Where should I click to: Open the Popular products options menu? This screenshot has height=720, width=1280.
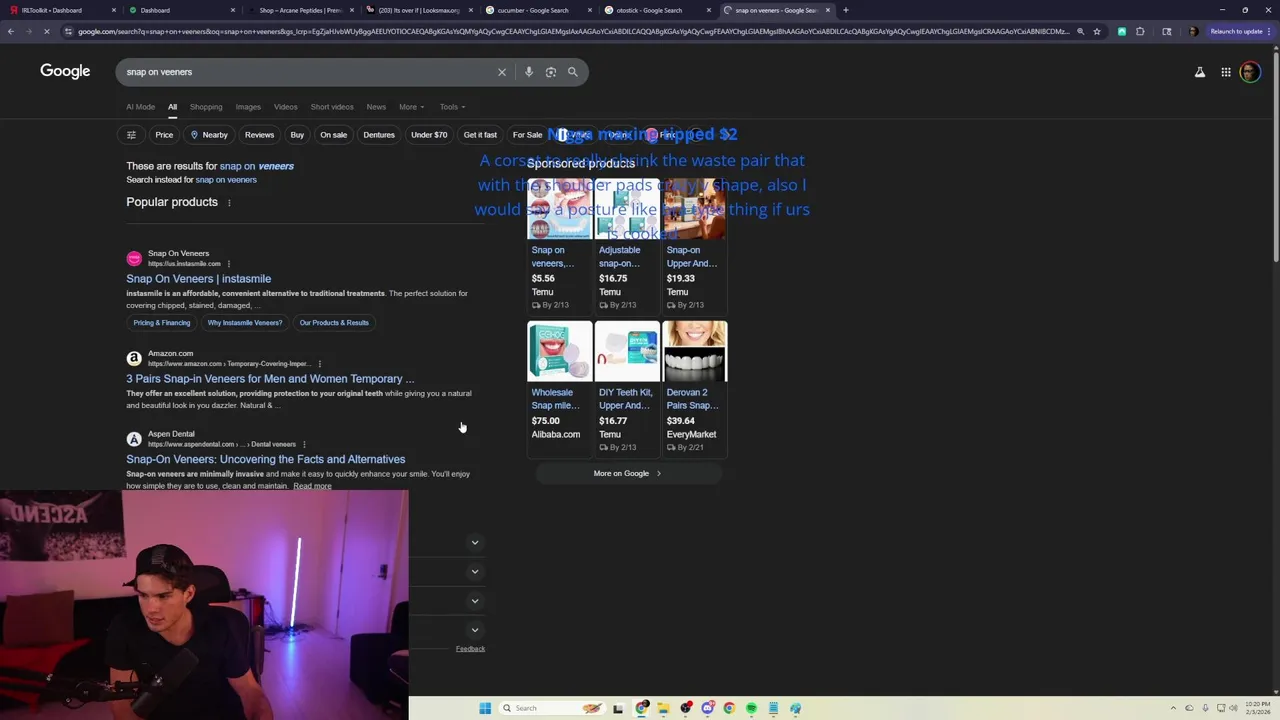point(229,203)
